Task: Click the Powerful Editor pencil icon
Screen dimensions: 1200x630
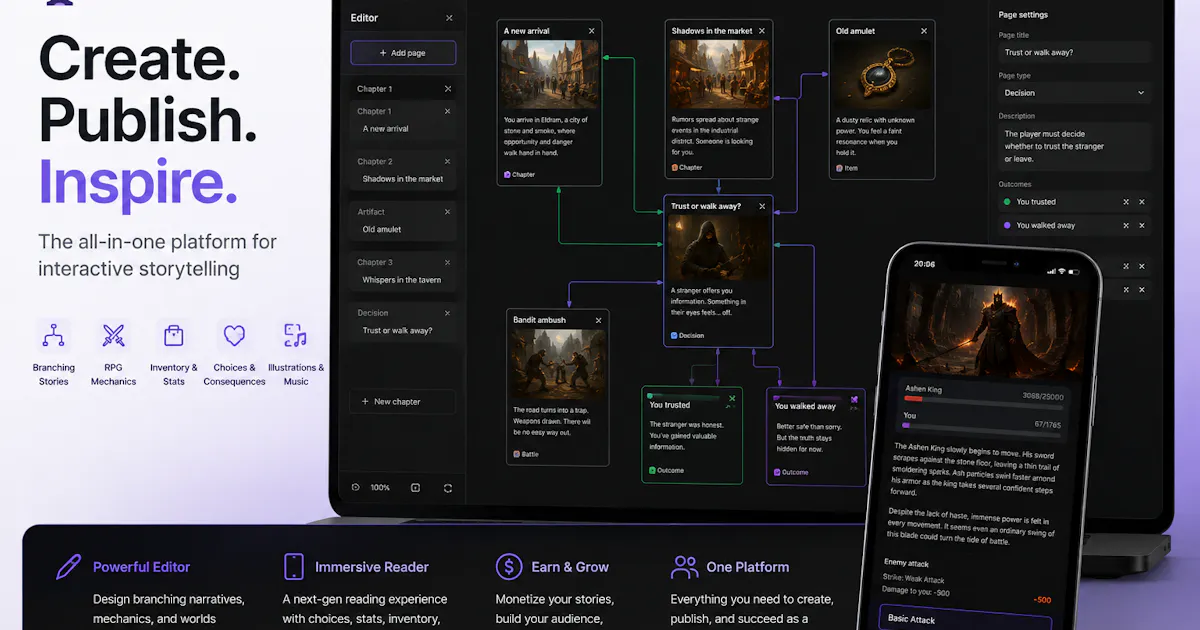Action: coord(68,567)
